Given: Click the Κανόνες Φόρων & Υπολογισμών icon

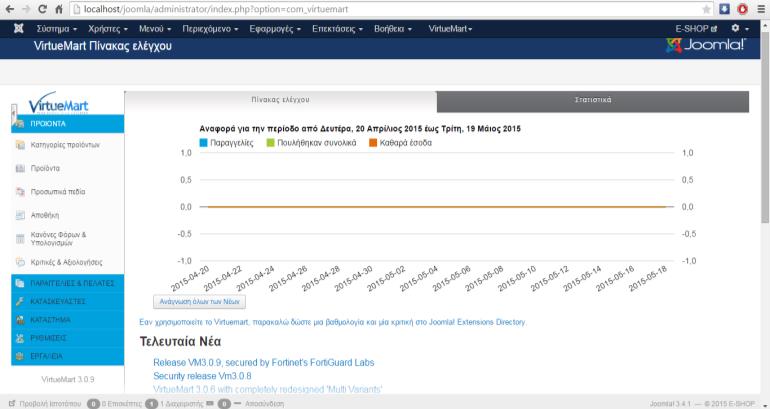Looking at the screenshot, I should 20,239.
